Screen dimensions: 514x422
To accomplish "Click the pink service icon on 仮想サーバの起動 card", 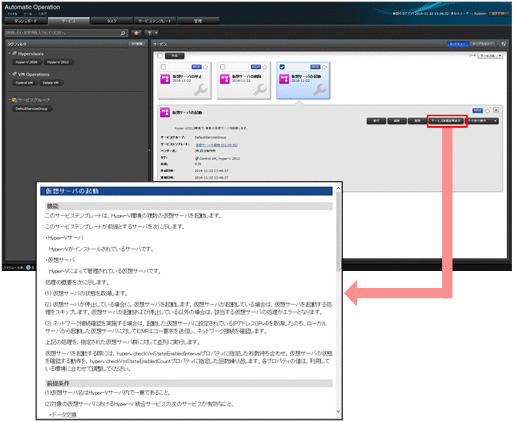I will coord(284,79).
